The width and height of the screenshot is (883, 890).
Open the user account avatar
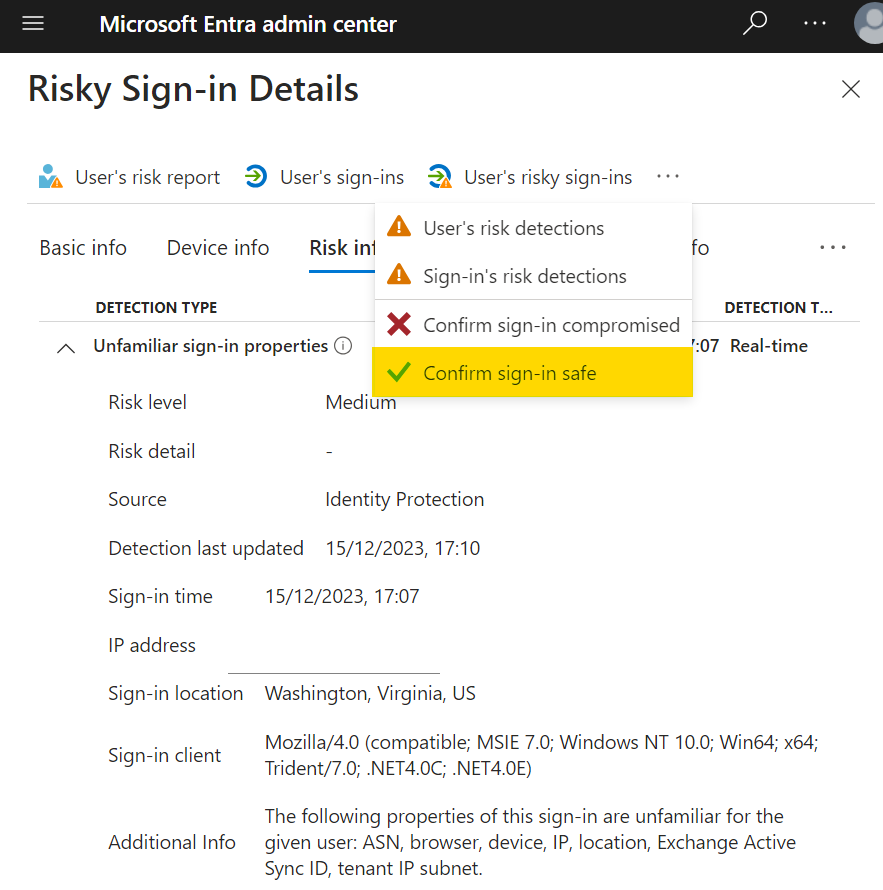(x=869, y=24)
